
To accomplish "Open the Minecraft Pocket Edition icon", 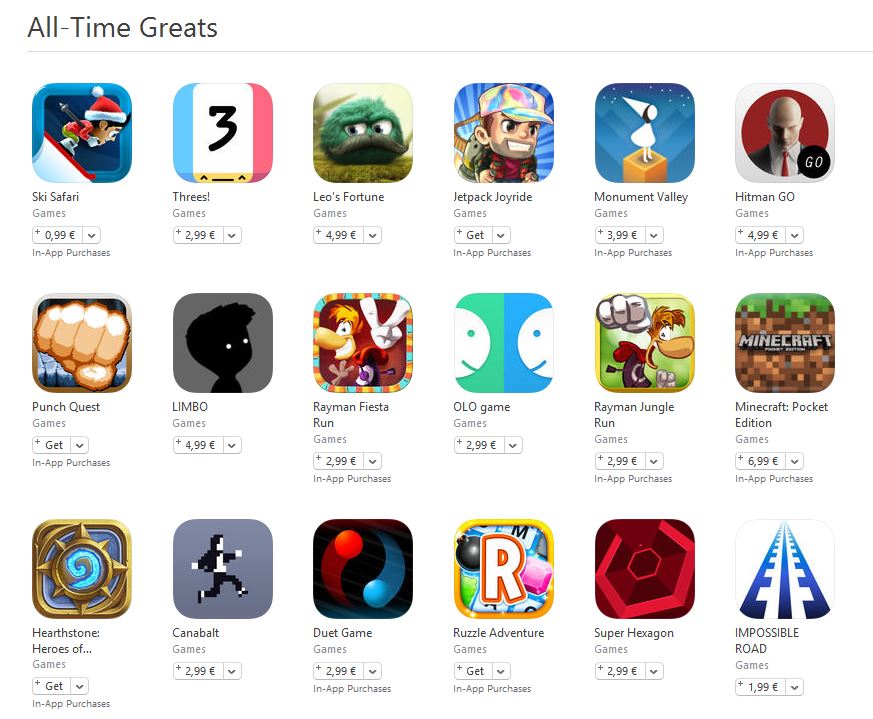I will point(785,343).
